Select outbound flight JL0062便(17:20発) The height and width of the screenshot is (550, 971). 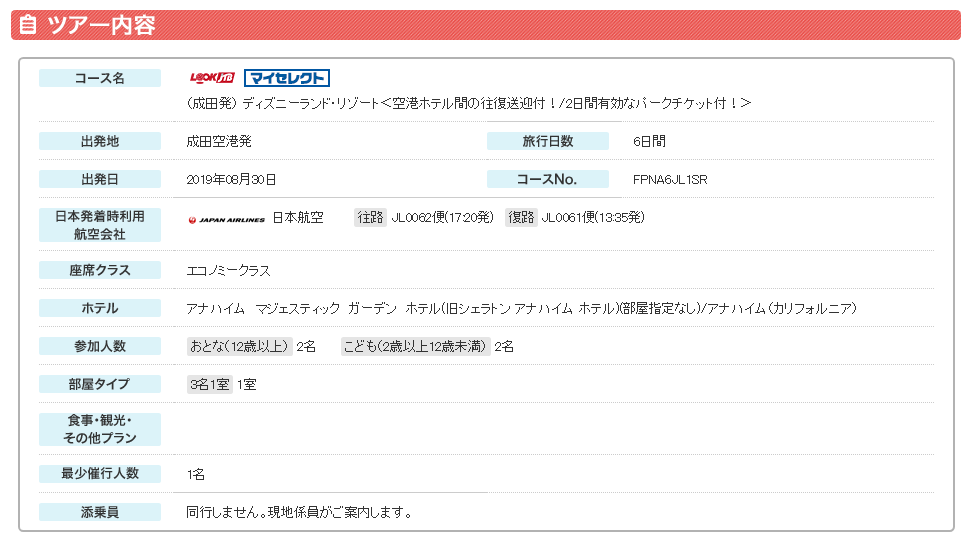pos(442,217)
